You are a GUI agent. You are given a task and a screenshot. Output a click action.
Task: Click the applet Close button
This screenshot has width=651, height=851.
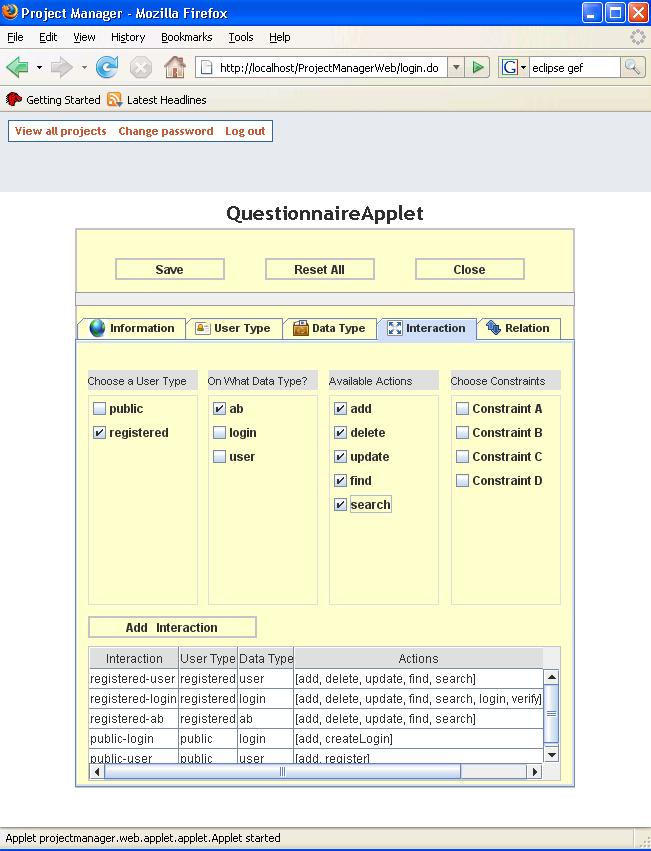pos(469,269)
